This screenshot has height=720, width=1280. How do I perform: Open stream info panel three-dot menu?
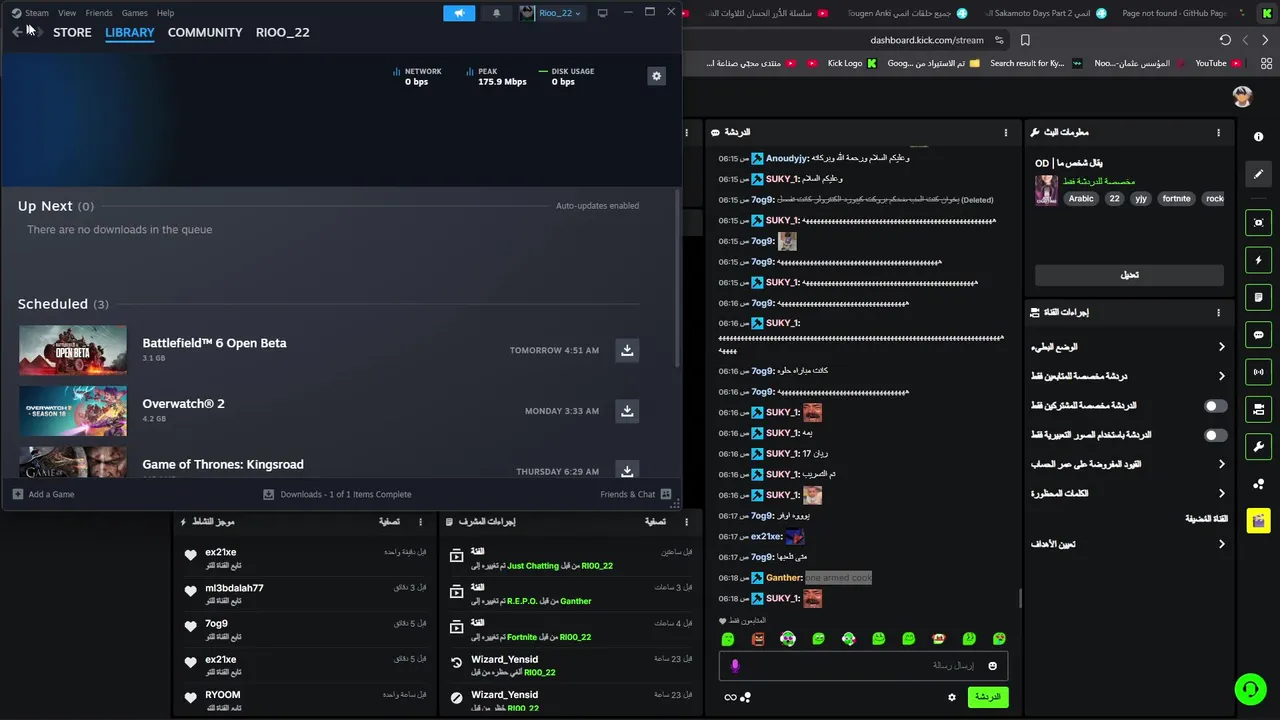click(x=1218, y=132)
